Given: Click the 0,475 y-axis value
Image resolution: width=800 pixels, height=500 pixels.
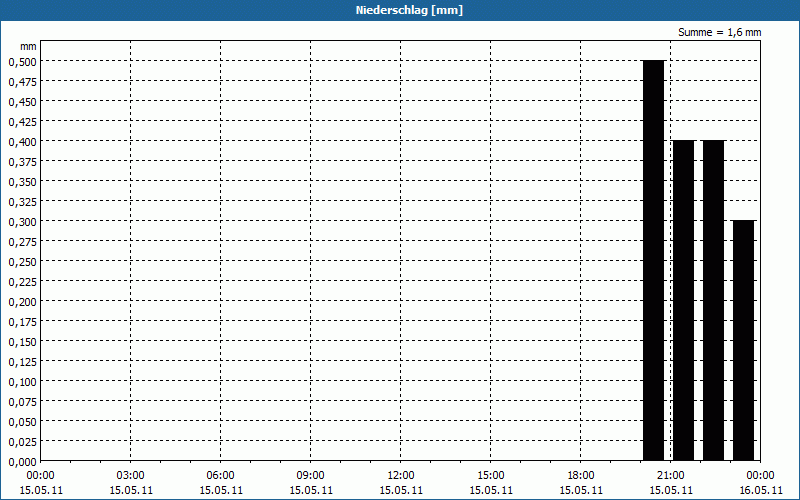Looking at the screenshot, I should coord(23,82).
